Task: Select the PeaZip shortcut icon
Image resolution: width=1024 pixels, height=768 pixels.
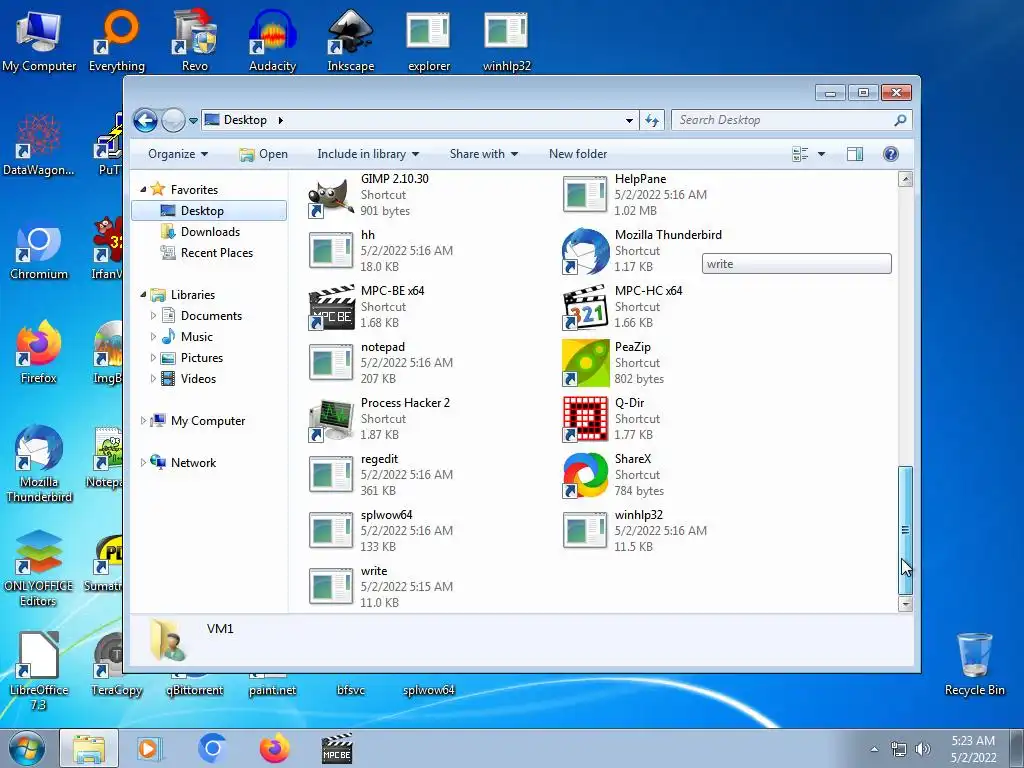Action: (585, 363)
